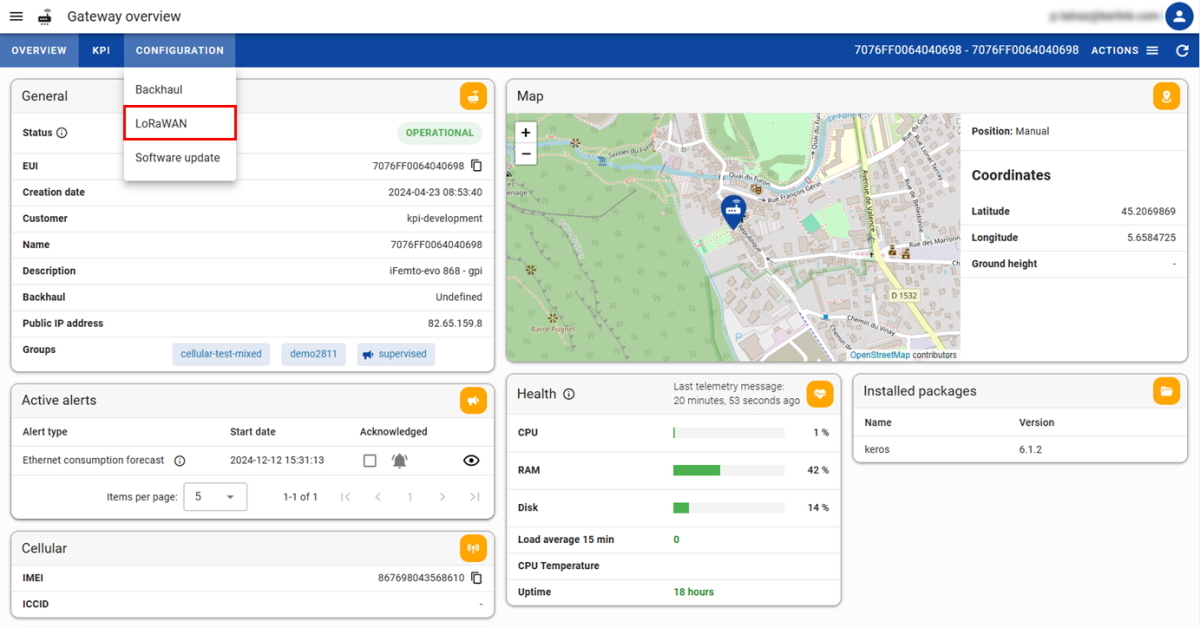Go to first page of alerts

point(345,497)
